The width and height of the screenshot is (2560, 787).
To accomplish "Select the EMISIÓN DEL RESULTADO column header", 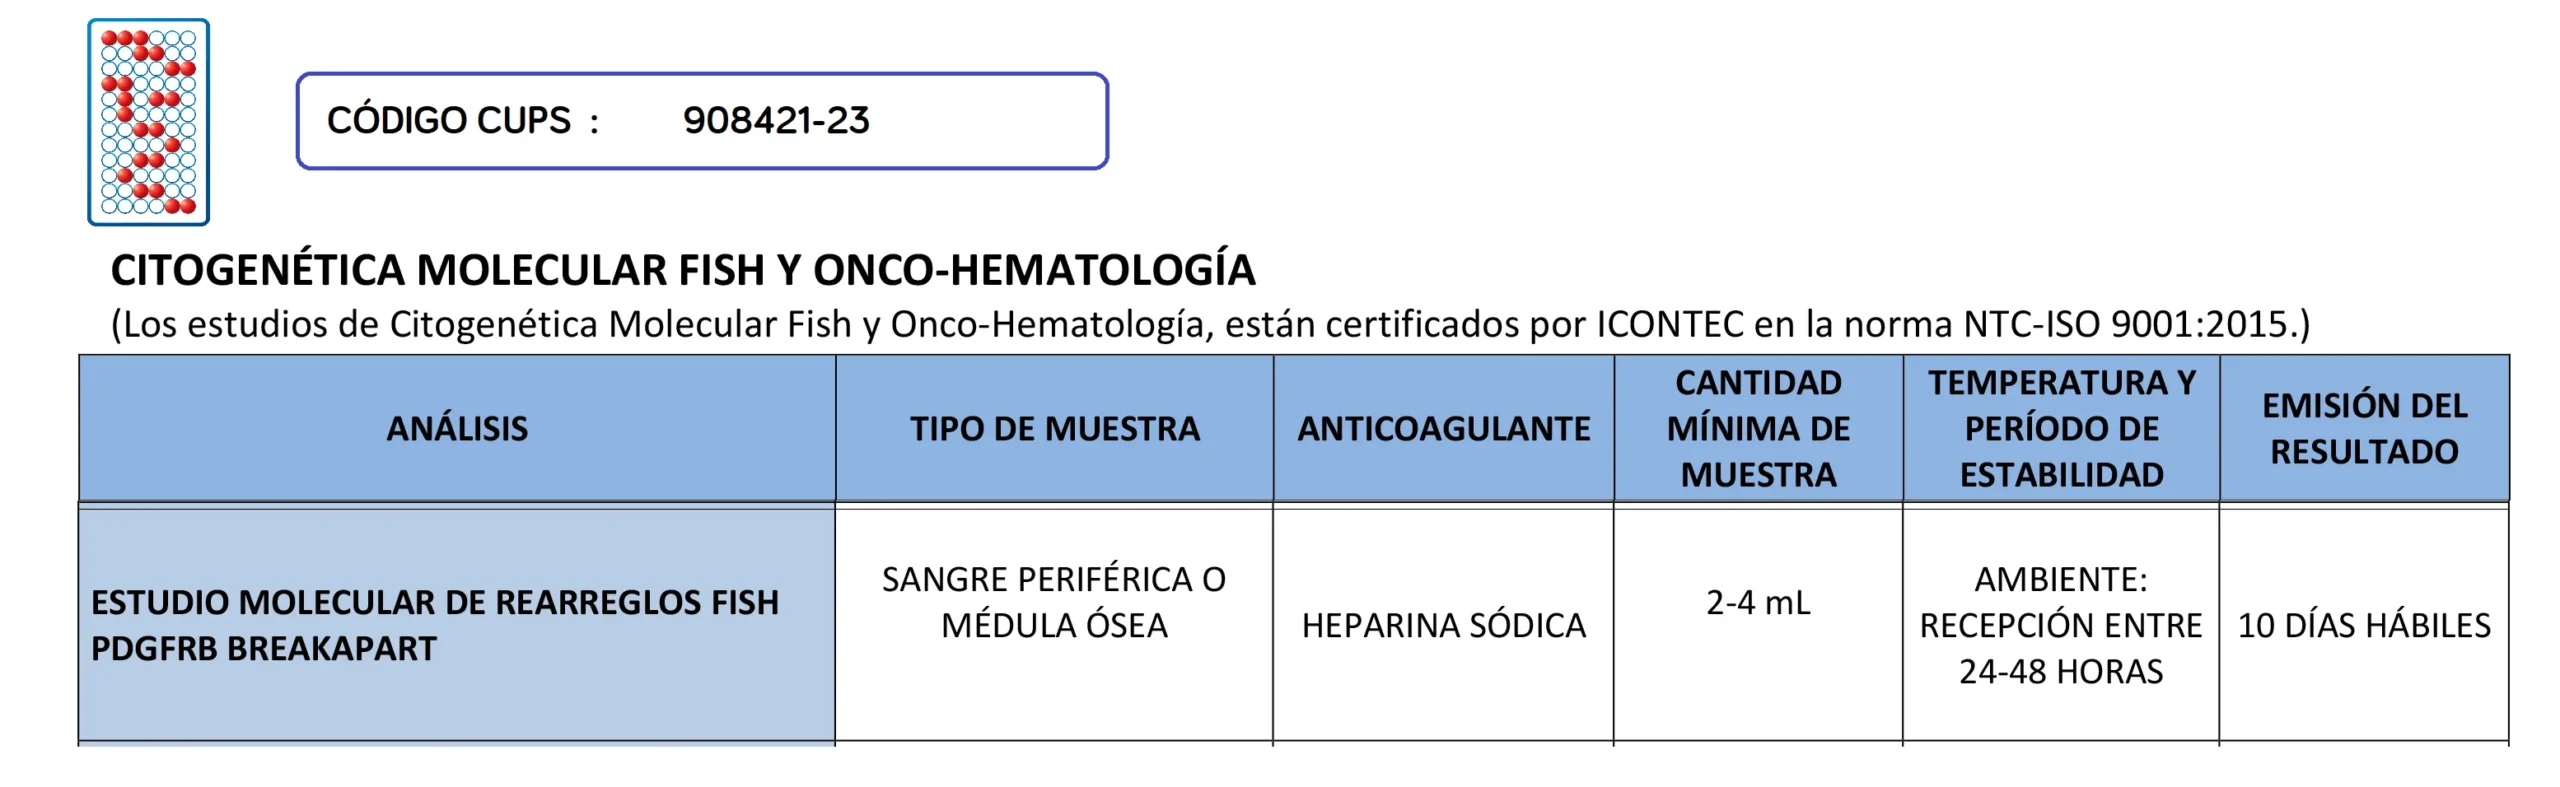I will [x=2364, y=429].
